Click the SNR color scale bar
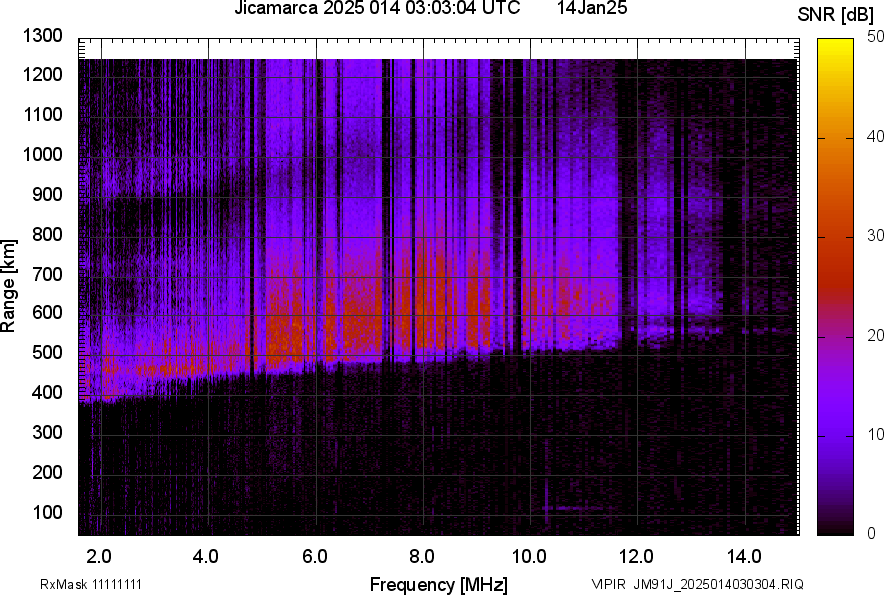 tap(836, 287)
